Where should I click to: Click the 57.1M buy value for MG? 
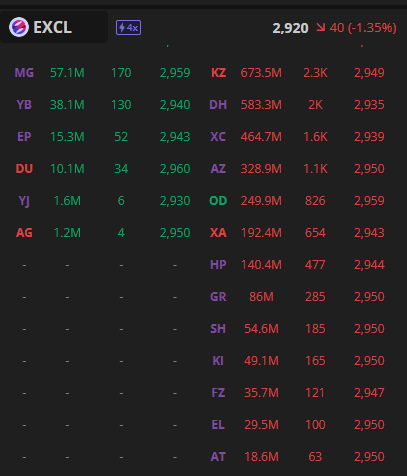click(x=67, y=73)
